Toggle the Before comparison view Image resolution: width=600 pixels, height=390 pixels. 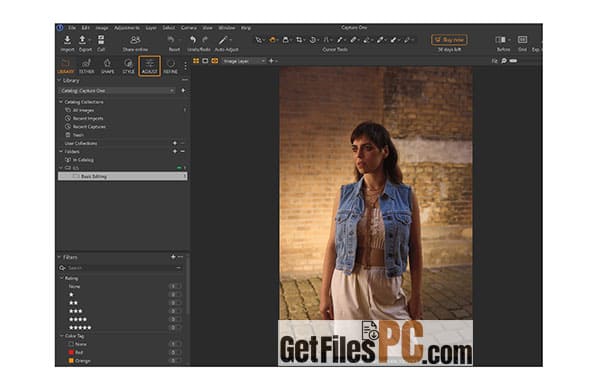[x=500, y=40]
